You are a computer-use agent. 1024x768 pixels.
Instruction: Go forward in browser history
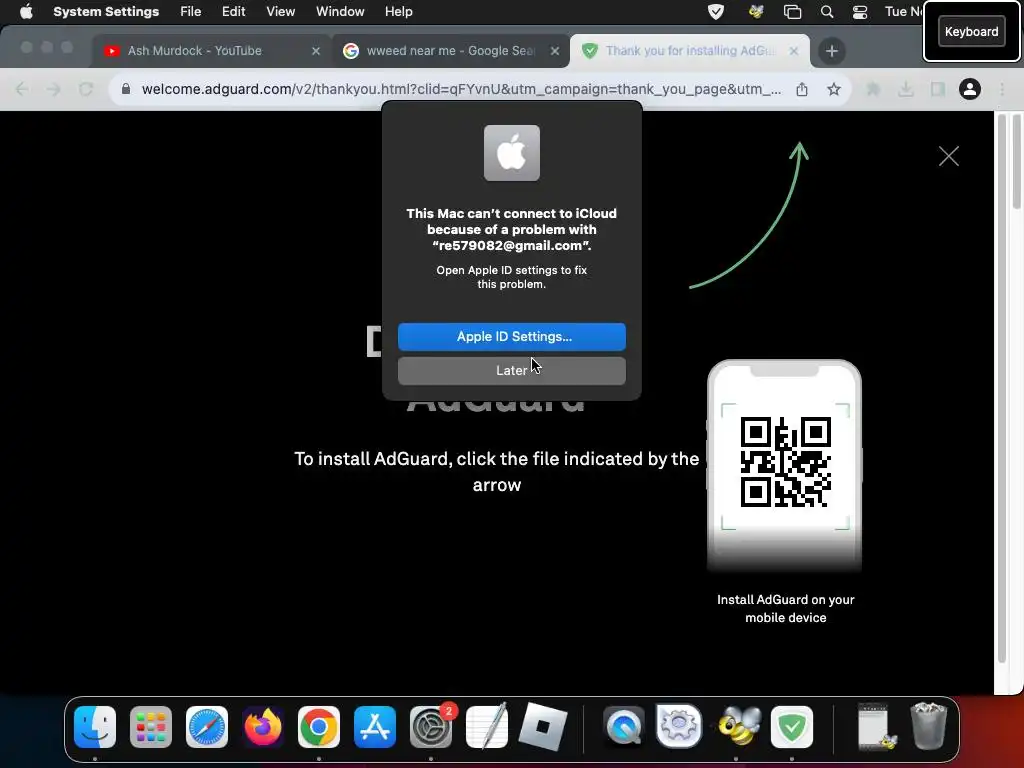click(54, 89)
